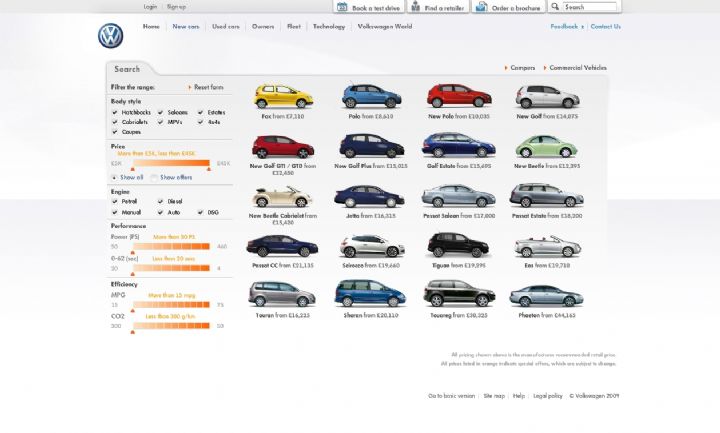Select the blue Sharan car image
This screenshot has width=720, height=433.
pos(370,294)
